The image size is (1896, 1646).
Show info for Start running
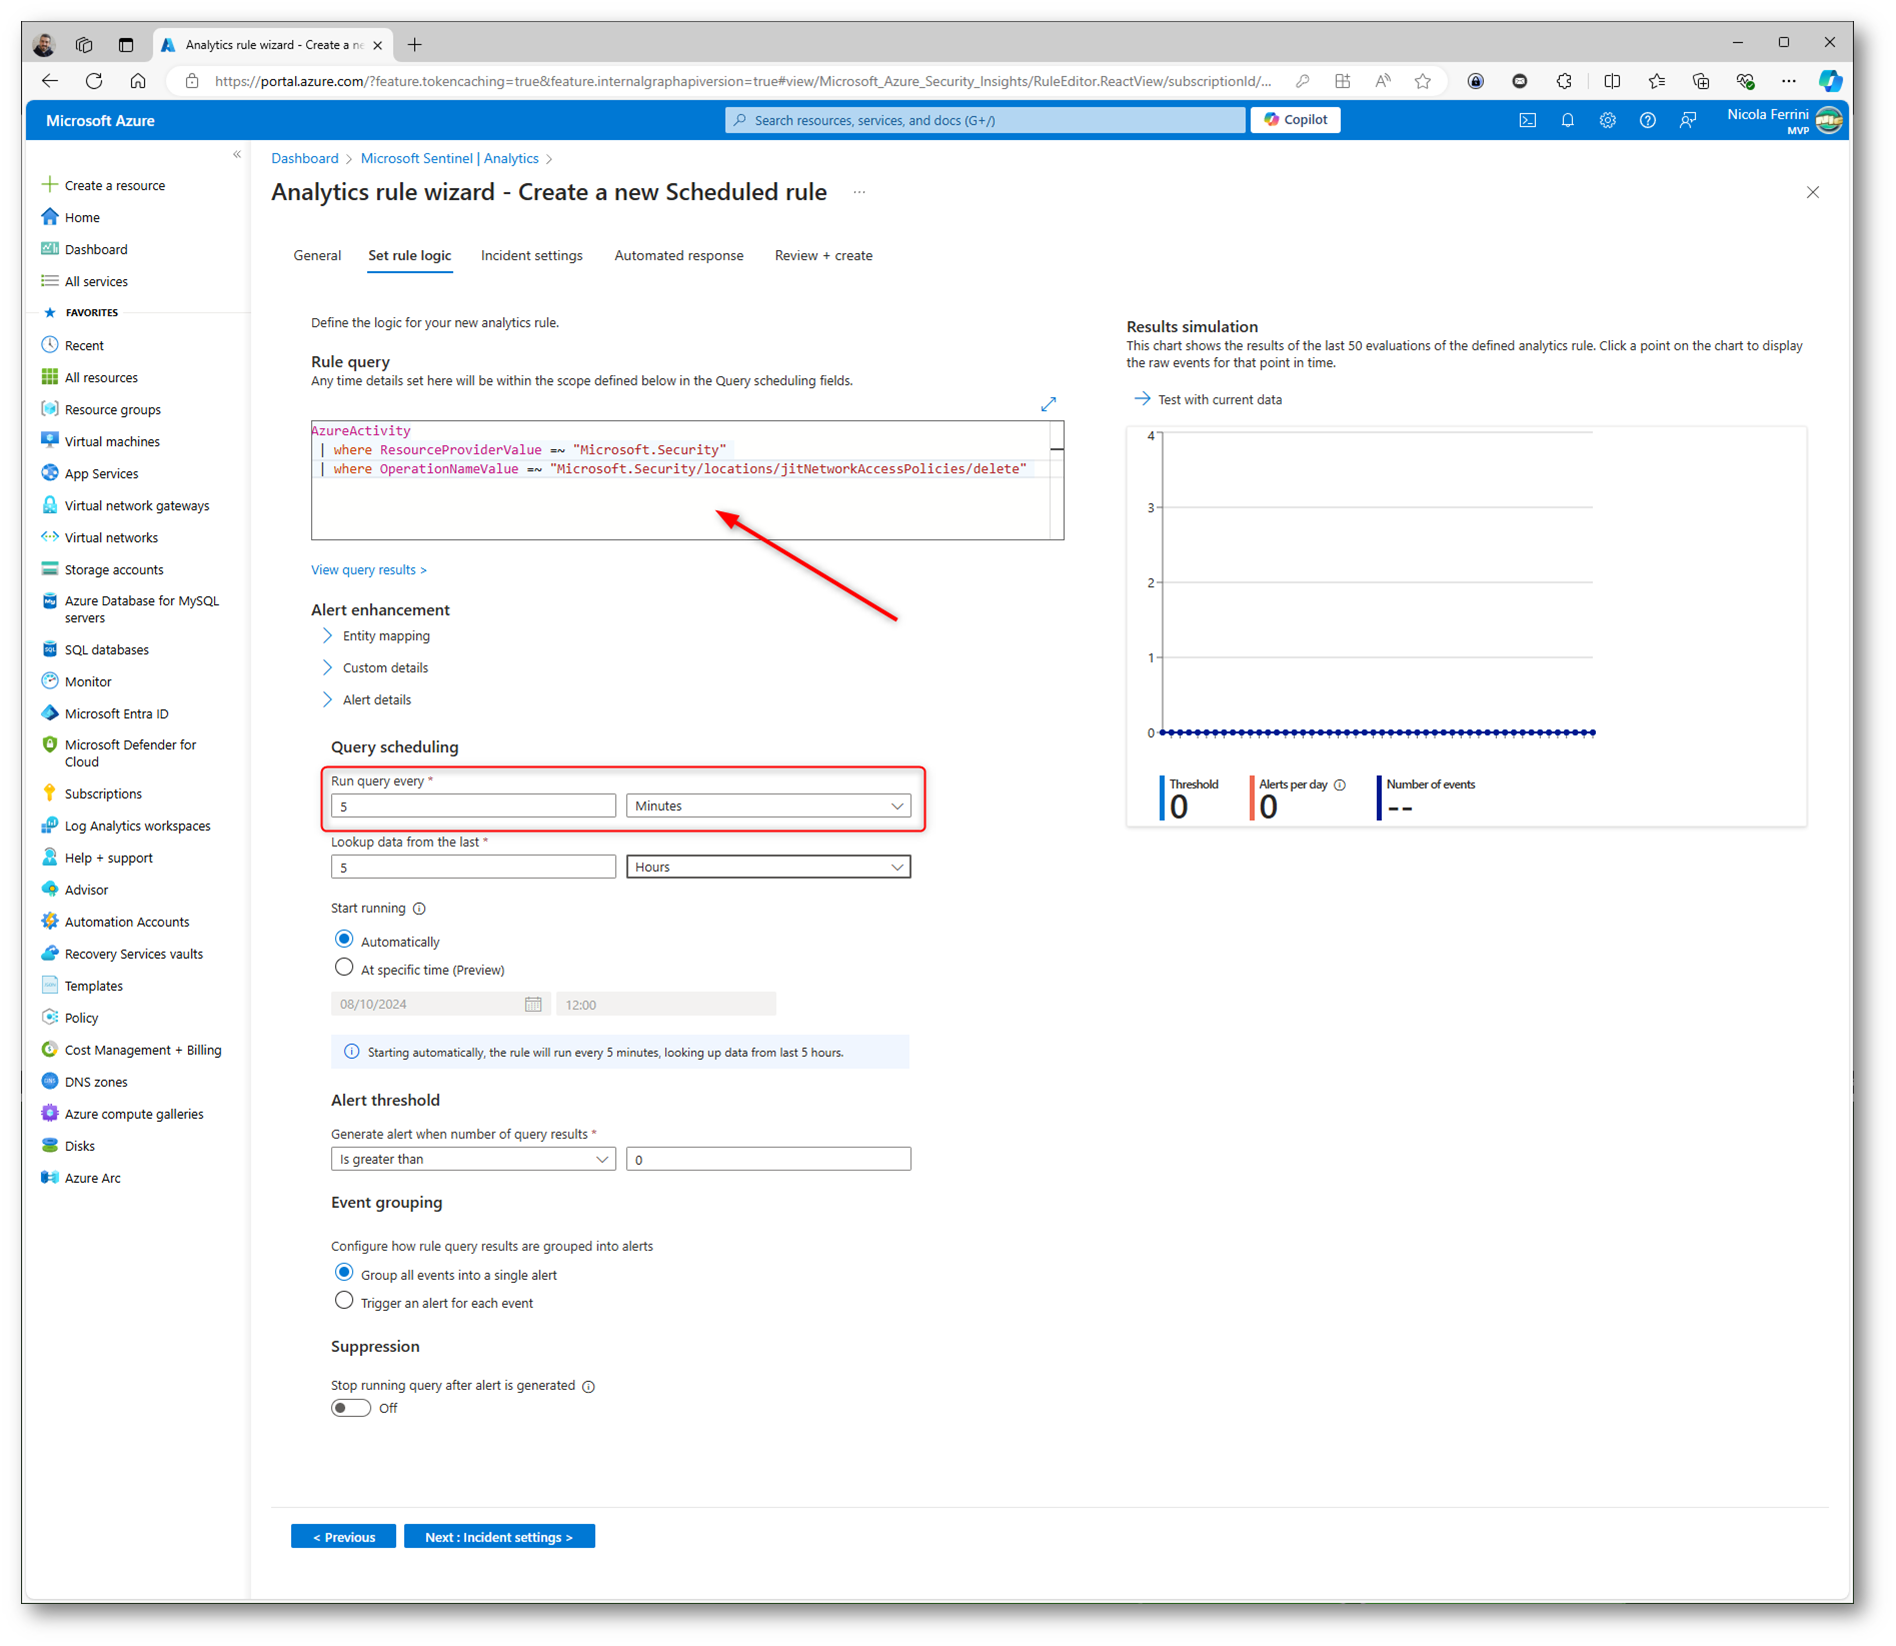pyautogui.click(x=419, y=909)
